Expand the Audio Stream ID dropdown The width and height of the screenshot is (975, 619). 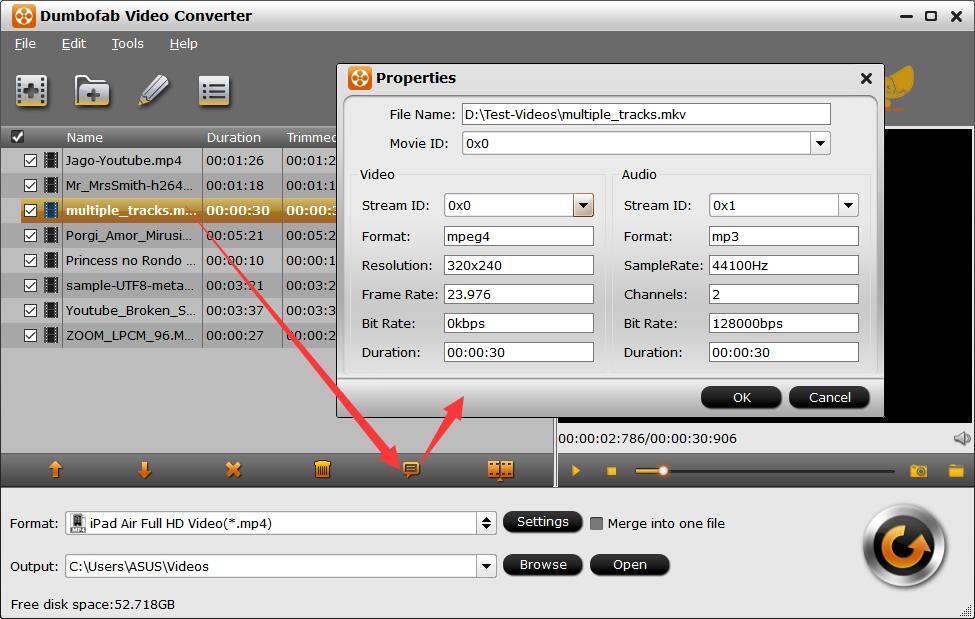click(848, 206)
